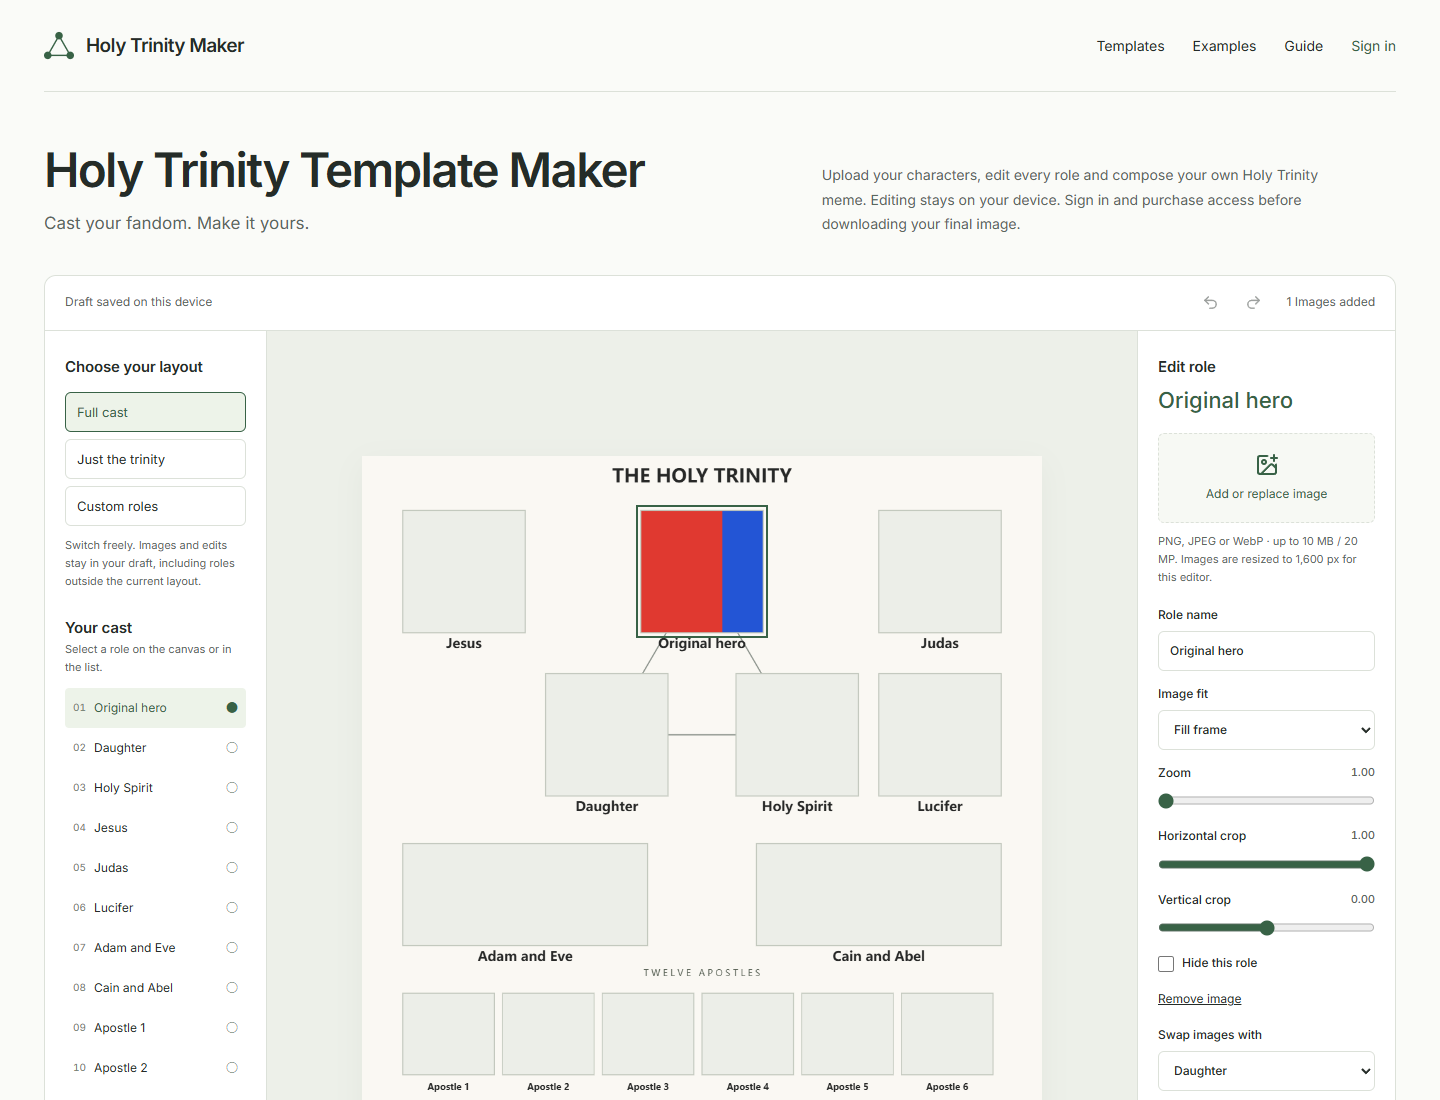
Task: Select the Adam and Eve frame on canvas
Action: pos(525,894)
